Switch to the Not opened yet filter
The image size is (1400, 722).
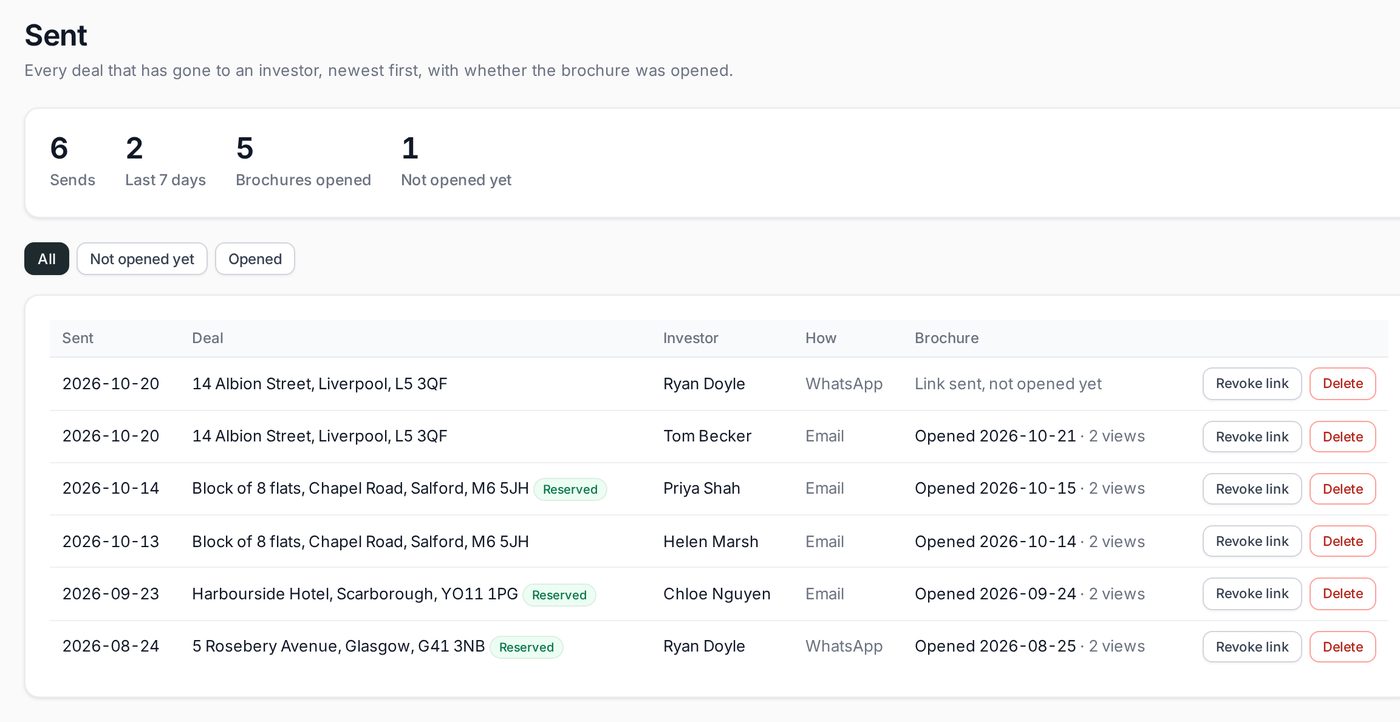click(142, 259)
